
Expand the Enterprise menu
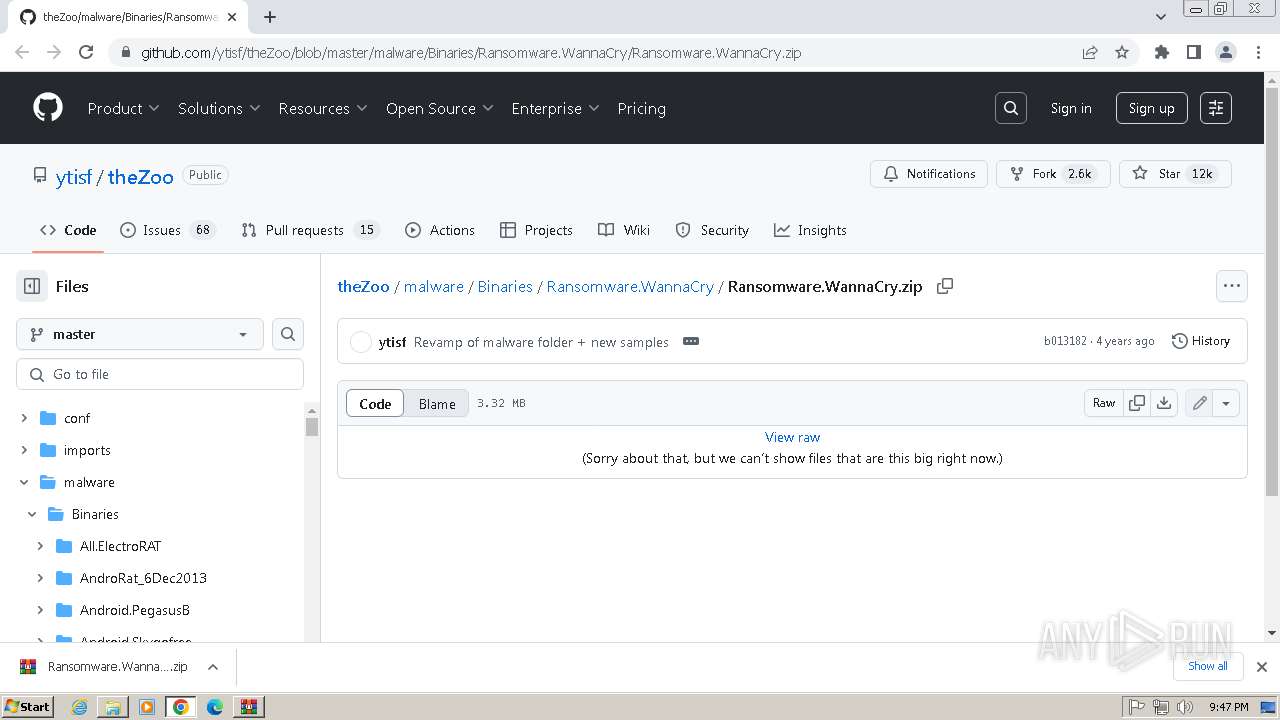(x=555, y=108)
